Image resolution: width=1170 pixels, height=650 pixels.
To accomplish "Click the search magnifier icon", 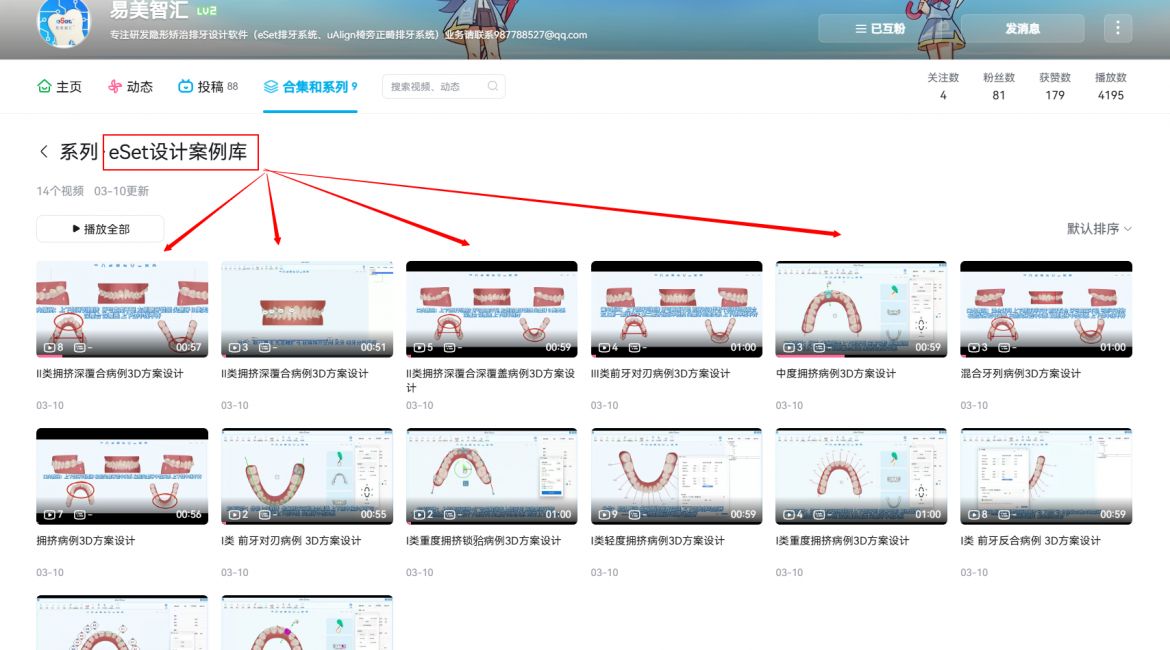I will click(x=493, y=87).
